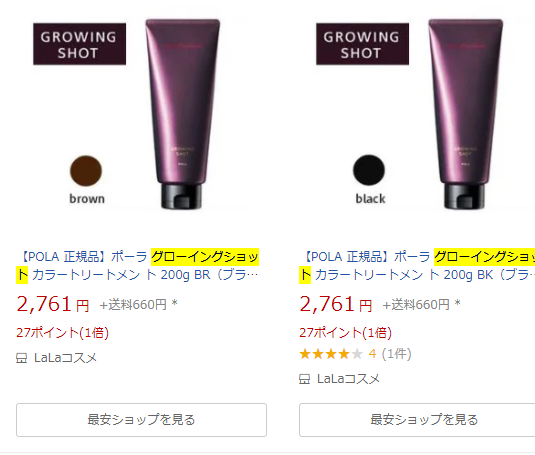This screenshot has height=455, width=535.
Task: Open the (1件) review count link
Action: [x=396, y=354]
